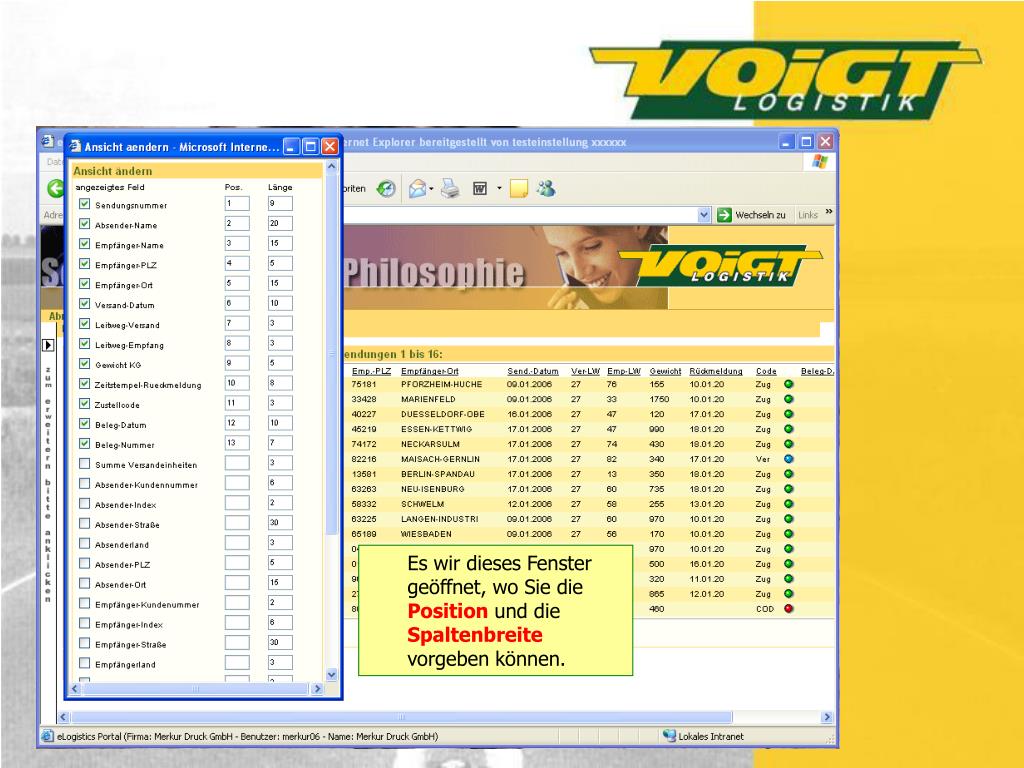
Task: Click the green status dot for SCHWELM row
Action: pos(789,504)
